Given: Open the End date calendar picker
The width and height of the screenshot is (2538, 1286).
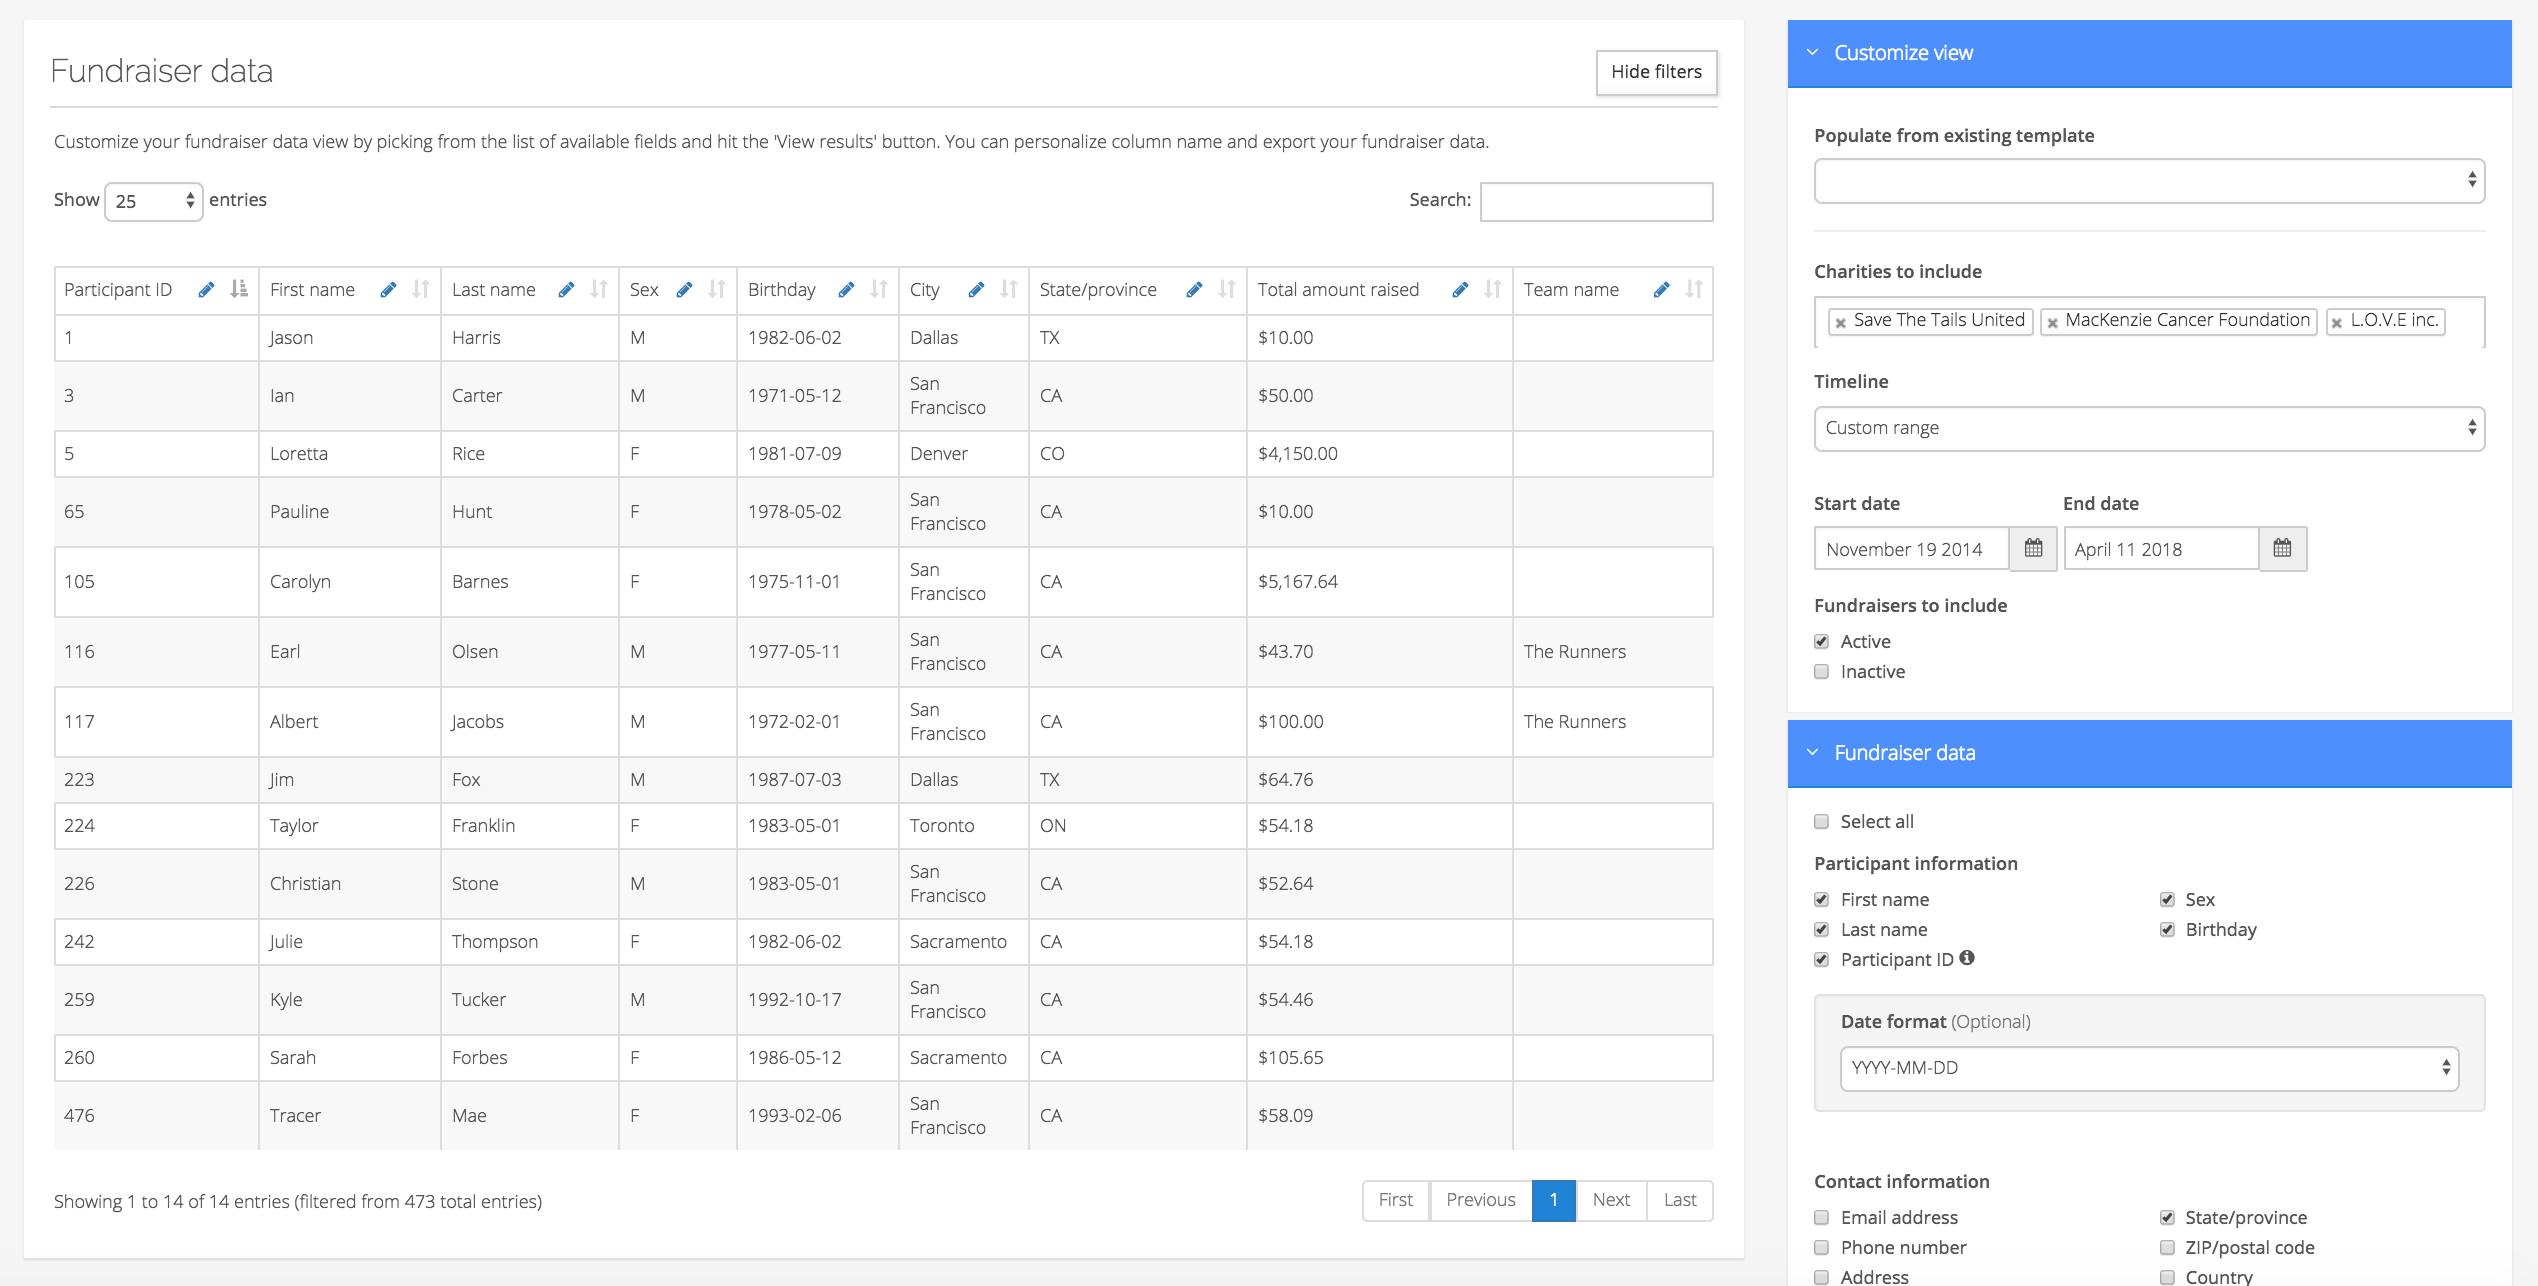Looking at the screenshot, I should pos(2282,549).
